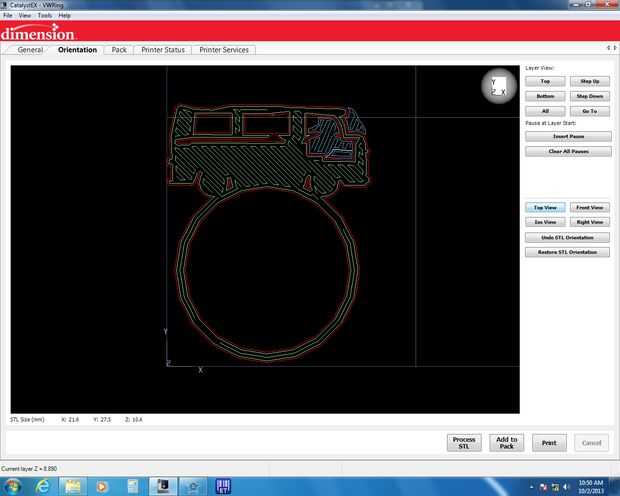This screenshot has height=496, width=620.
Task: Click the Step Up layer button
Action: 590,81
